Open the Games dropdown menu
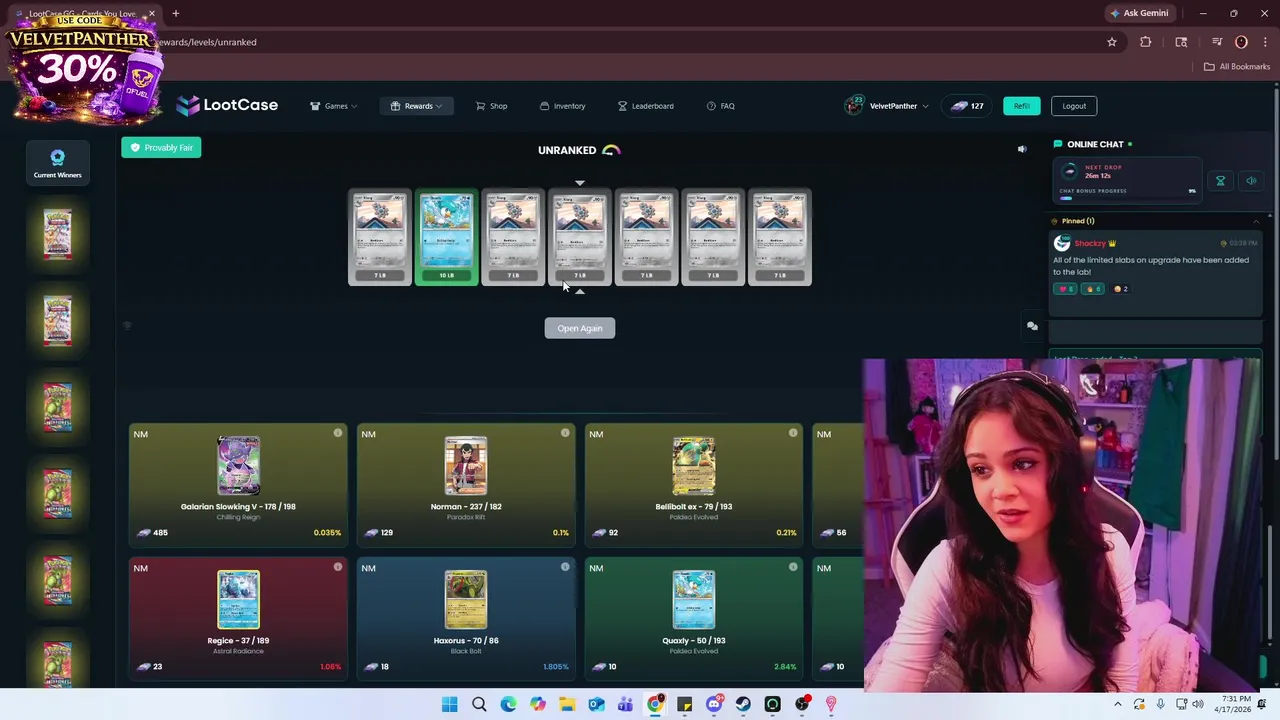 (334, 106)
